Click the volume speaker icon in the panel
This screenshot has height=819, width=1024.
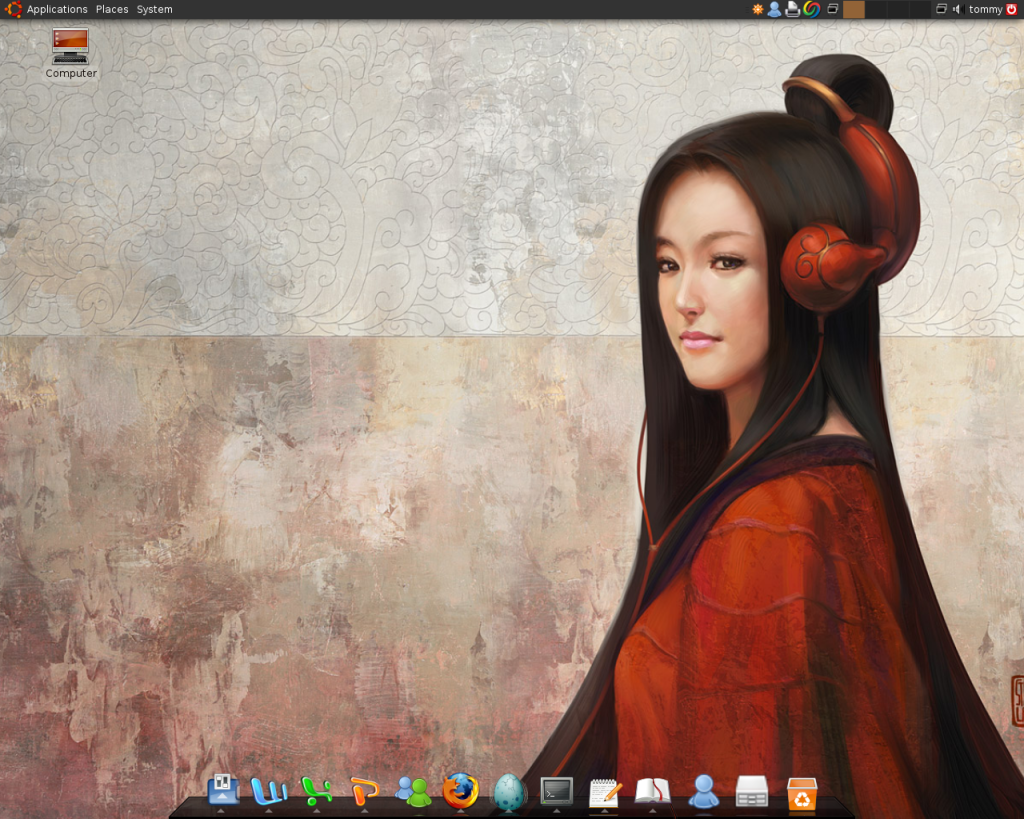pos(957,9)
